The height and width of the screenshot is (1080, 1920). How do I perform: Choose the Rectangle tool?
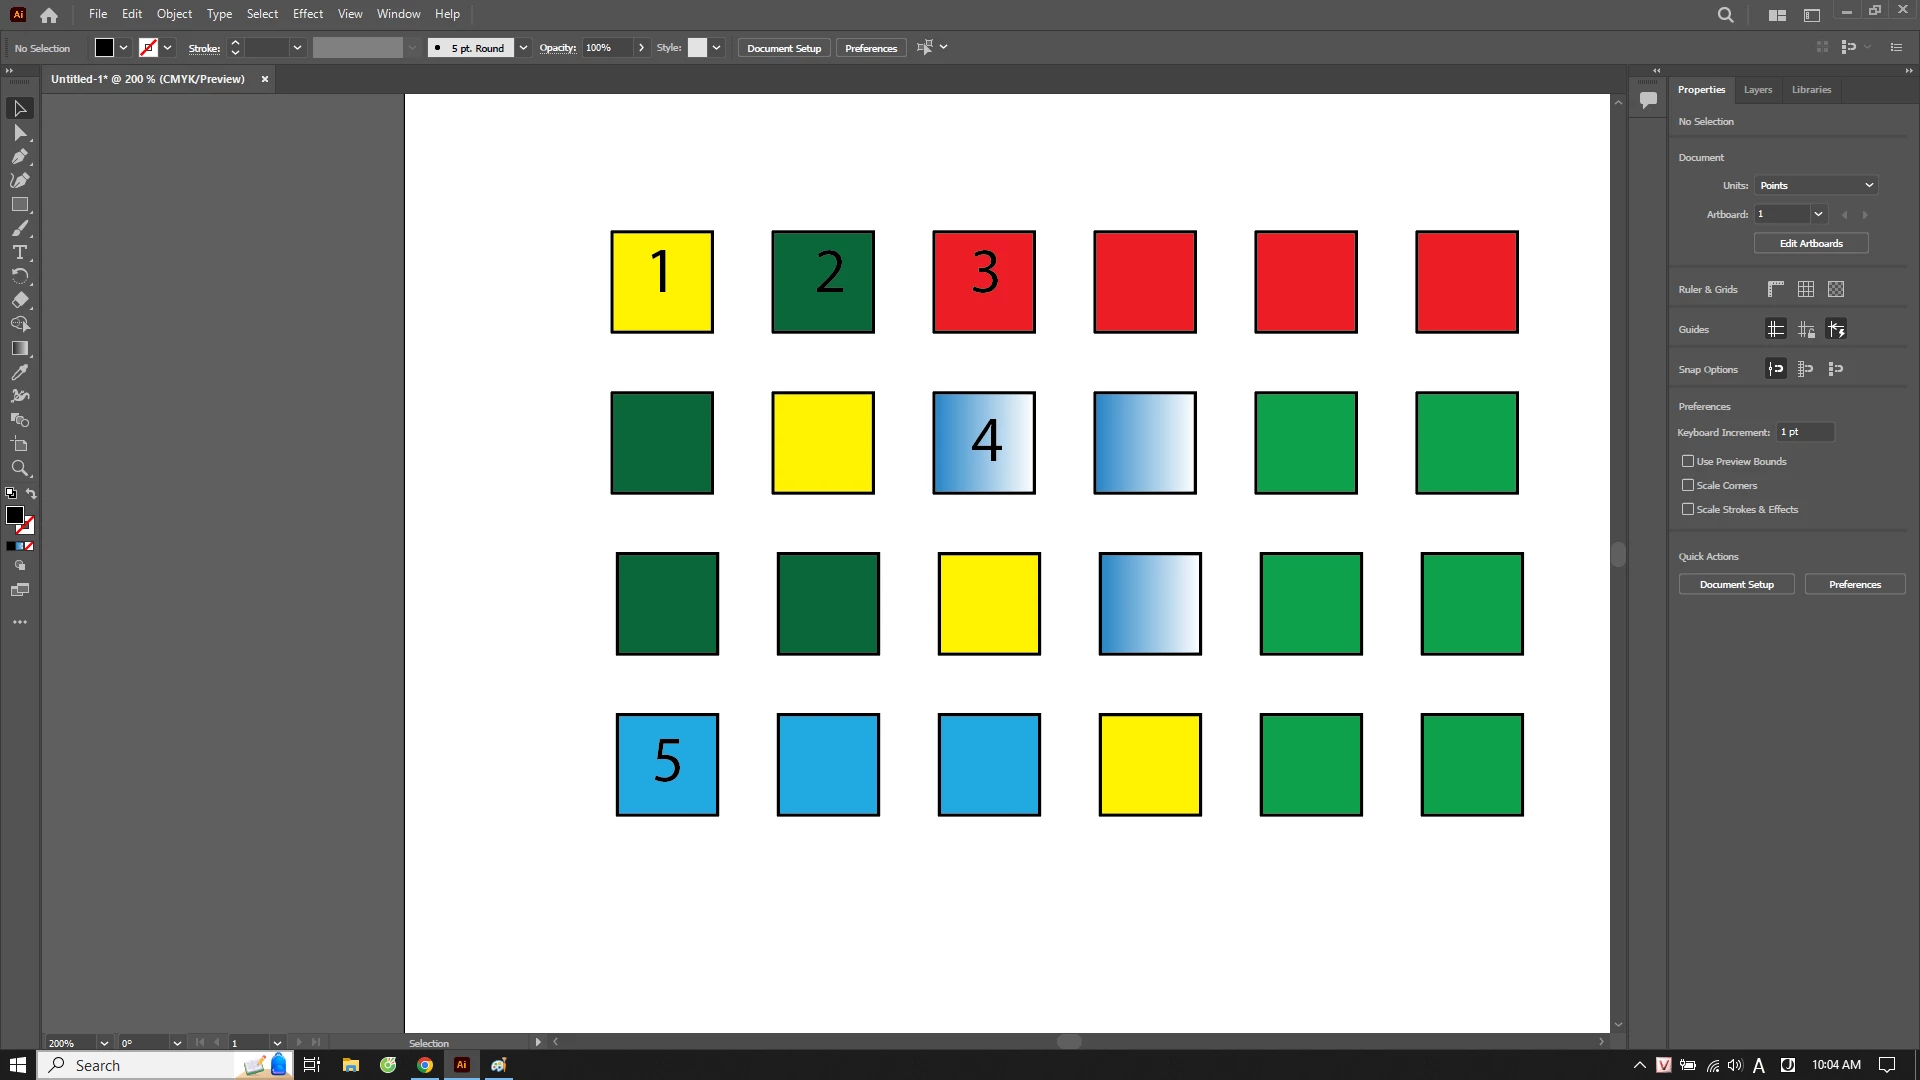coord(19,205)
